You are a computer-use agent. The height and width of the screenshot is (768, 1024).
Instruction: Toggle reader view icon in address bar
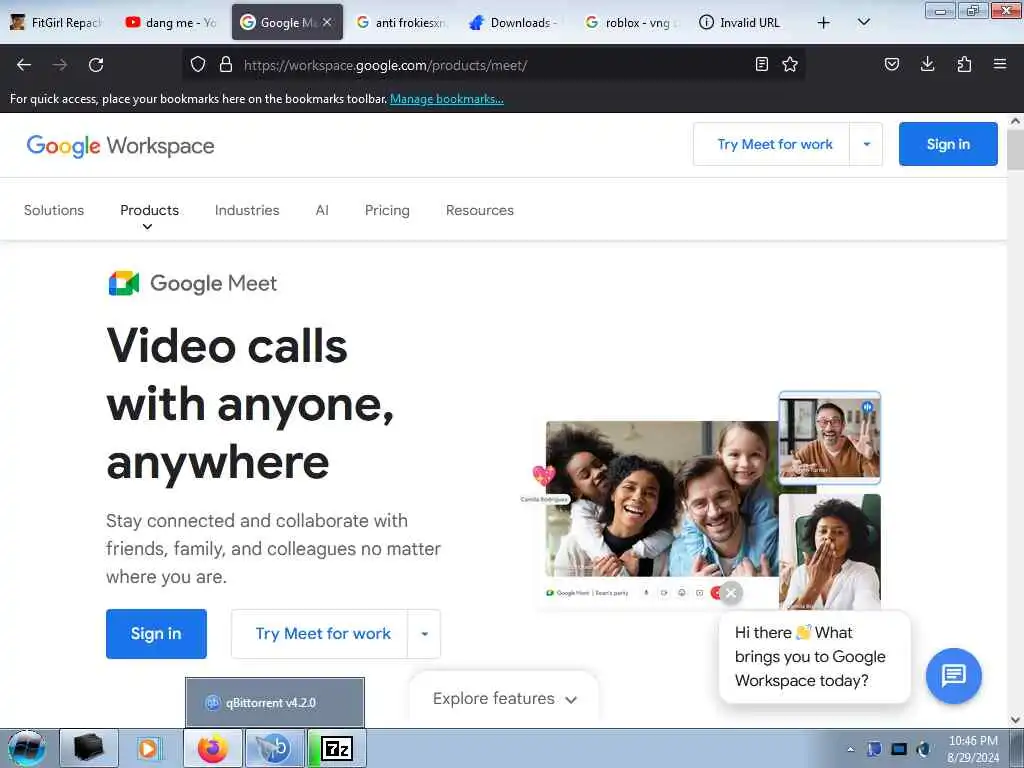click(x=761, y=64)
